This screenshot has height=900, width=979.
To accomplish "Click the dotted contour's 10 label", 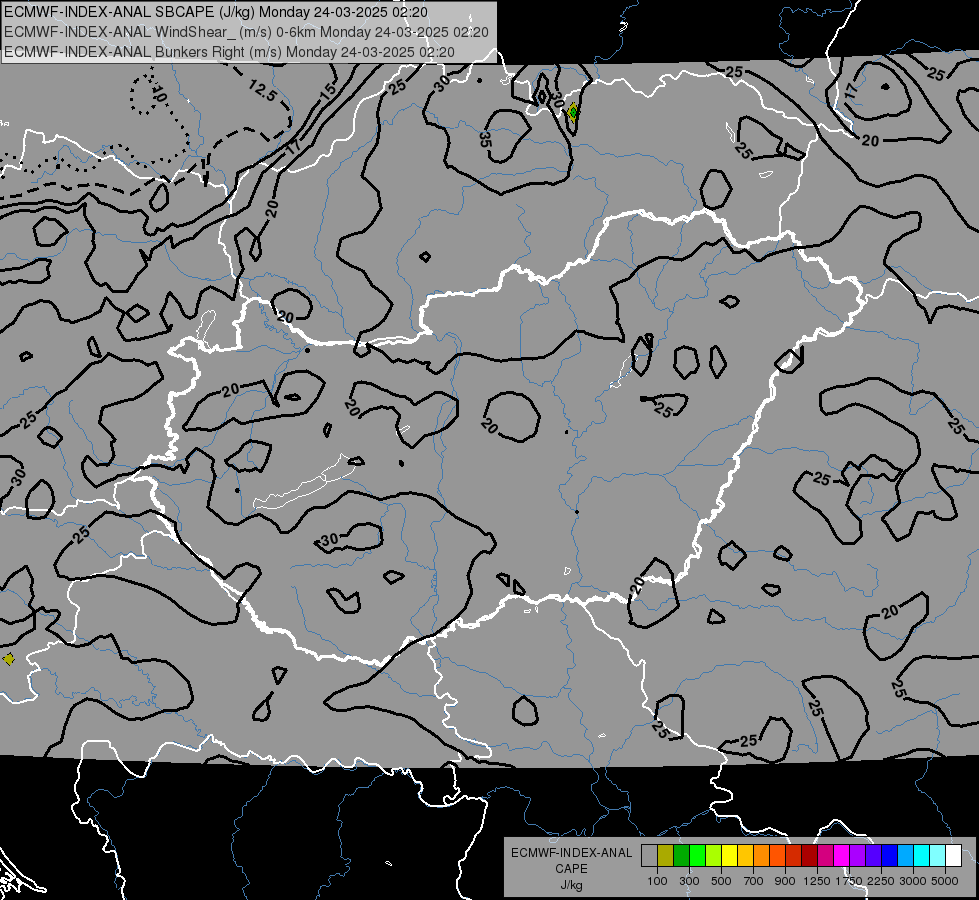I will pyautogui.click(x=159, y=94).
